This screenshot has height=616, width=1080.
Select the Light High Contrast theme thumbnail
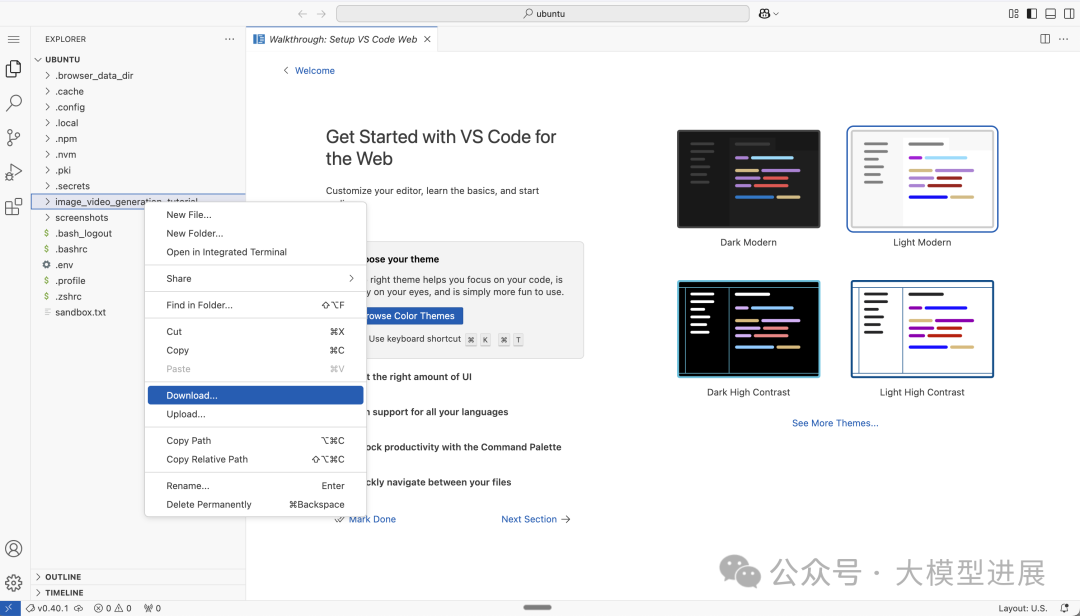point(922,329)
